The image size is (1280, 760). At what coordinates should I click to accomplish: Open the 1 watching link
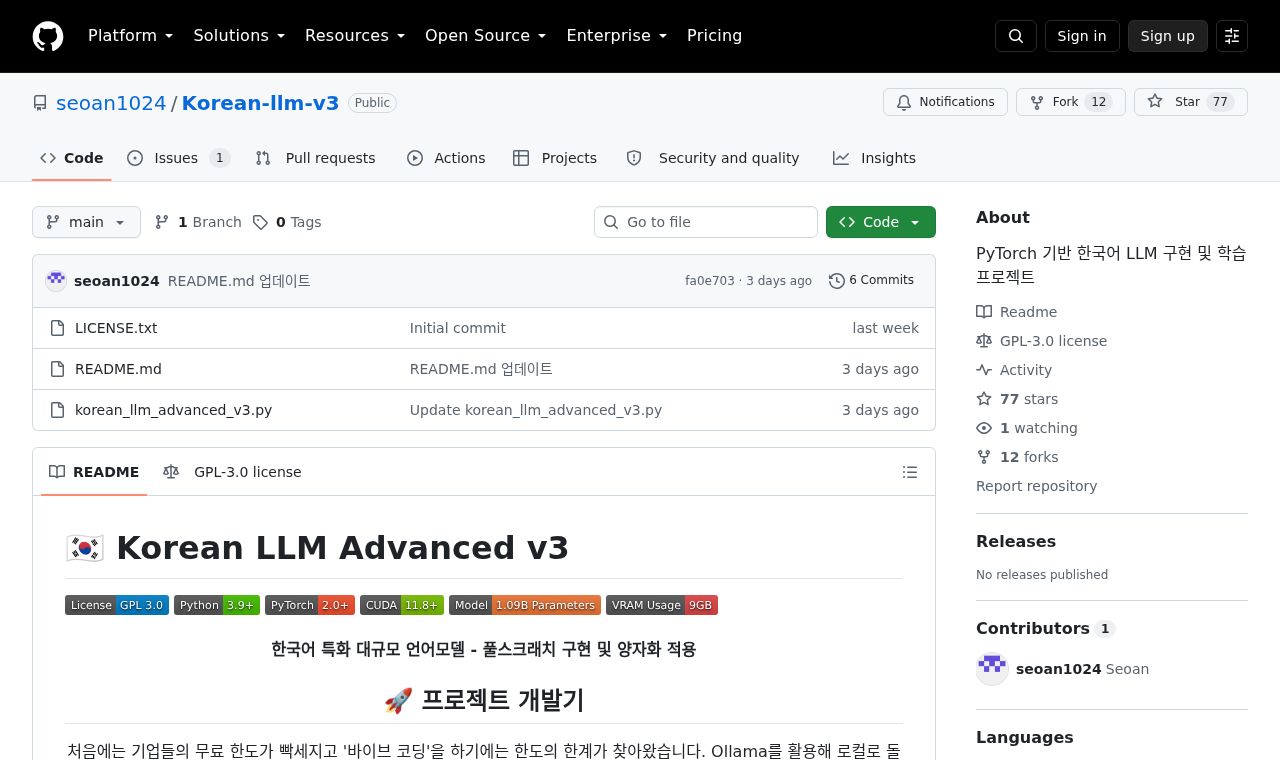(1027, 428)
